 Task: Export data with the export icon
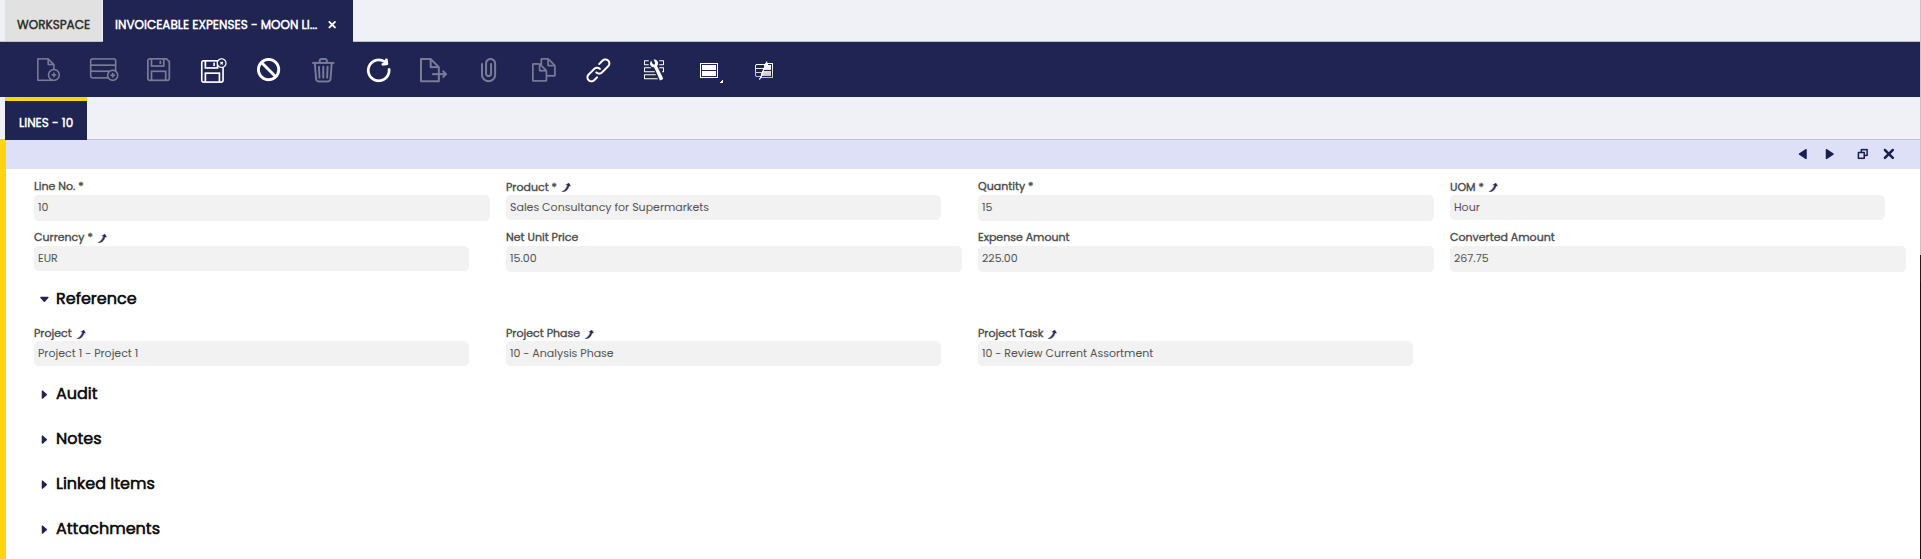433,70
